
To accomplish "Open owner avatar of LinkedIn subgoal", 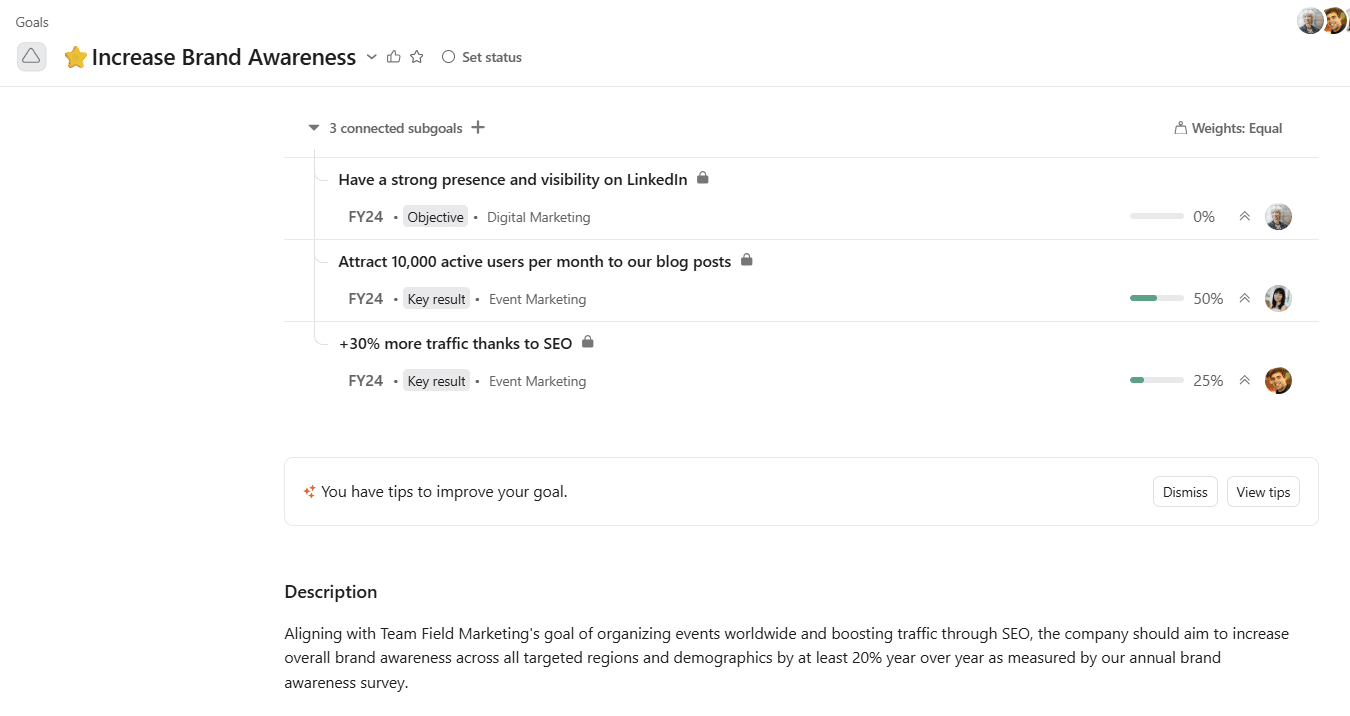I will [1278, 217].
